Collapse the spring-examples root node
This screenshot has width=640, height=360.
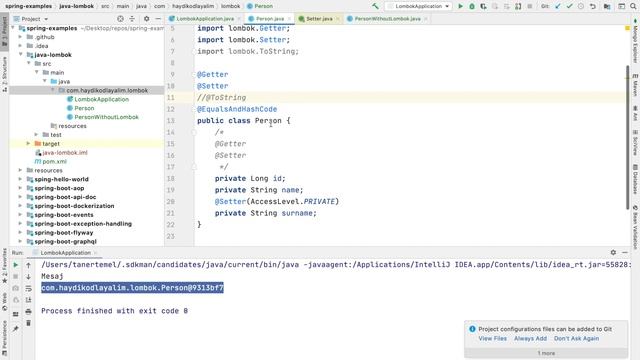tap(13, 28)
